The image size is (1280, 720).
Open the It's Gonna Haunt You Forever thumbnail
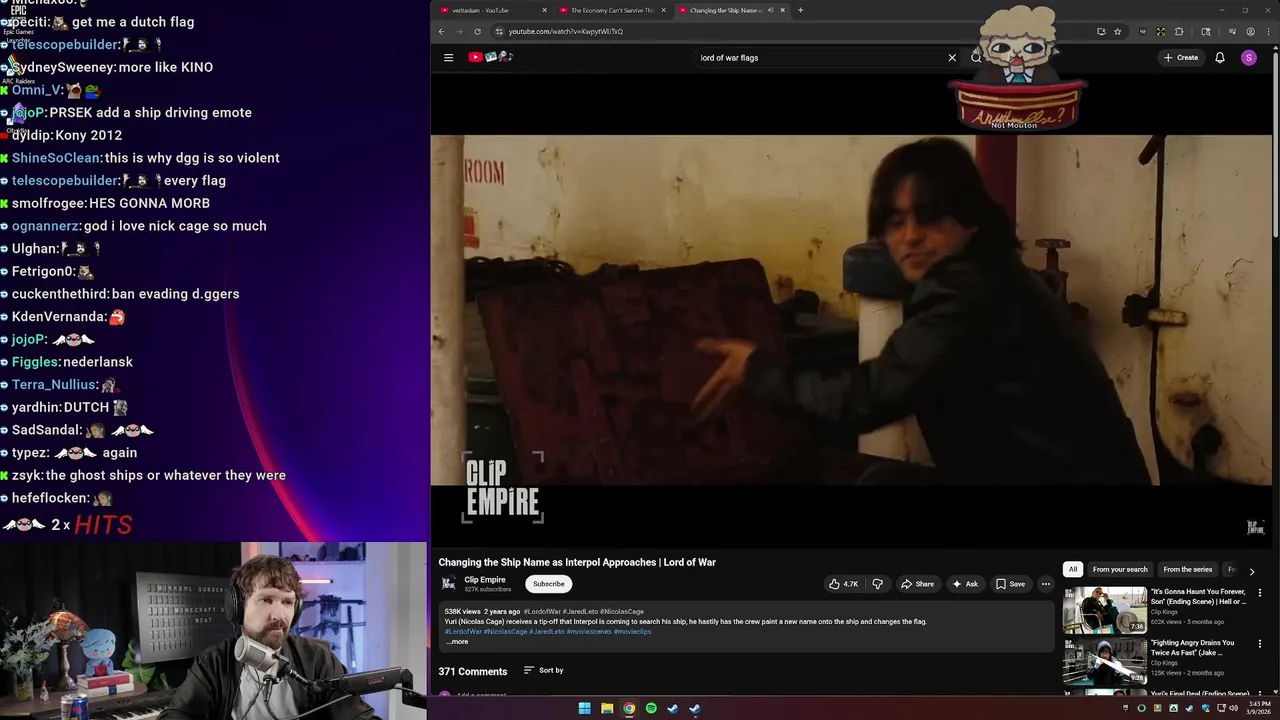click(x=1105, y=610)
